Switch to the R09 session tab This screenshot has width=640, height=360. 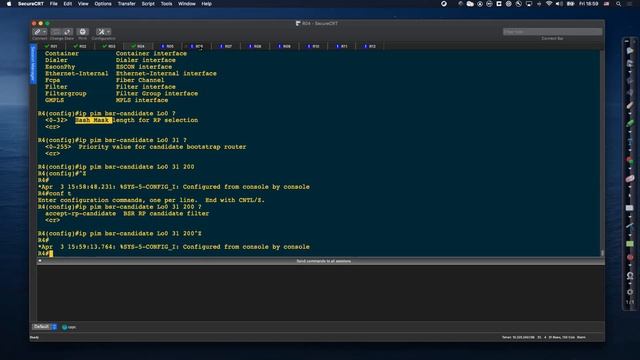[x=284, y=46]
